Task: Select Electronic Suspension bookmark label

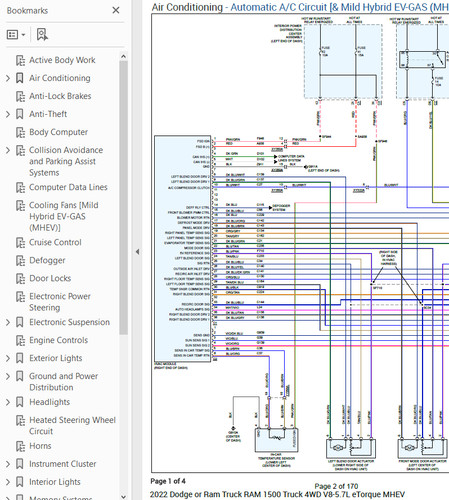Action: [x=69, y=322]
